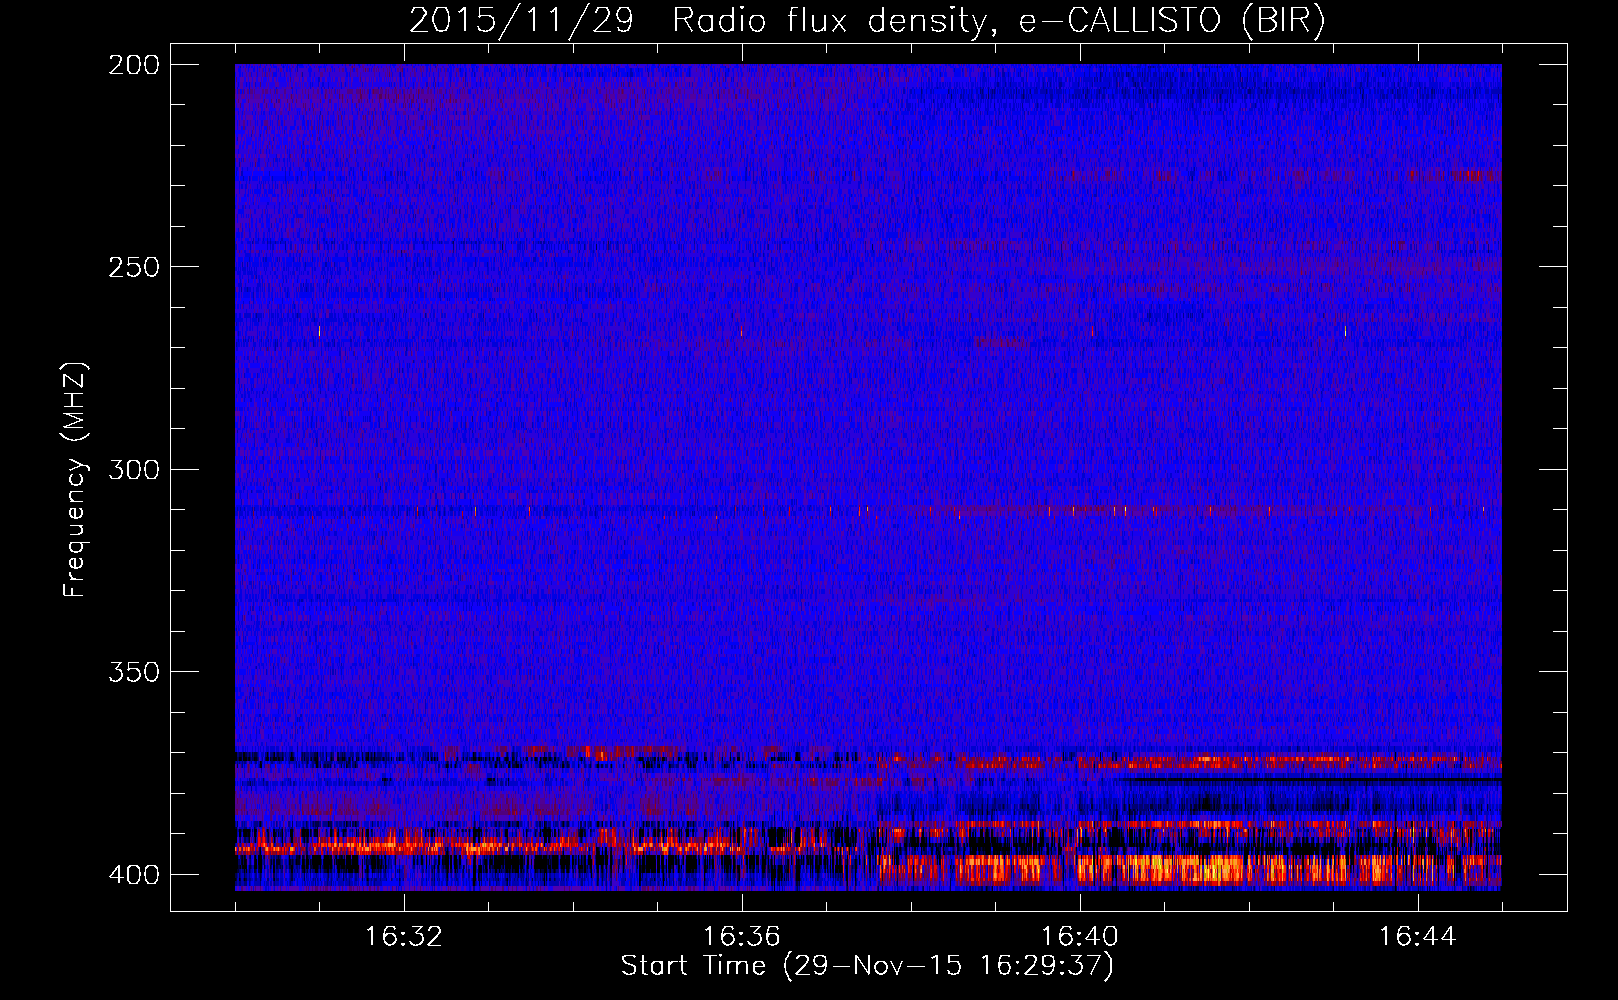
Task: Click the 16:40 time tick label
Action: (x=1080, y=937)
